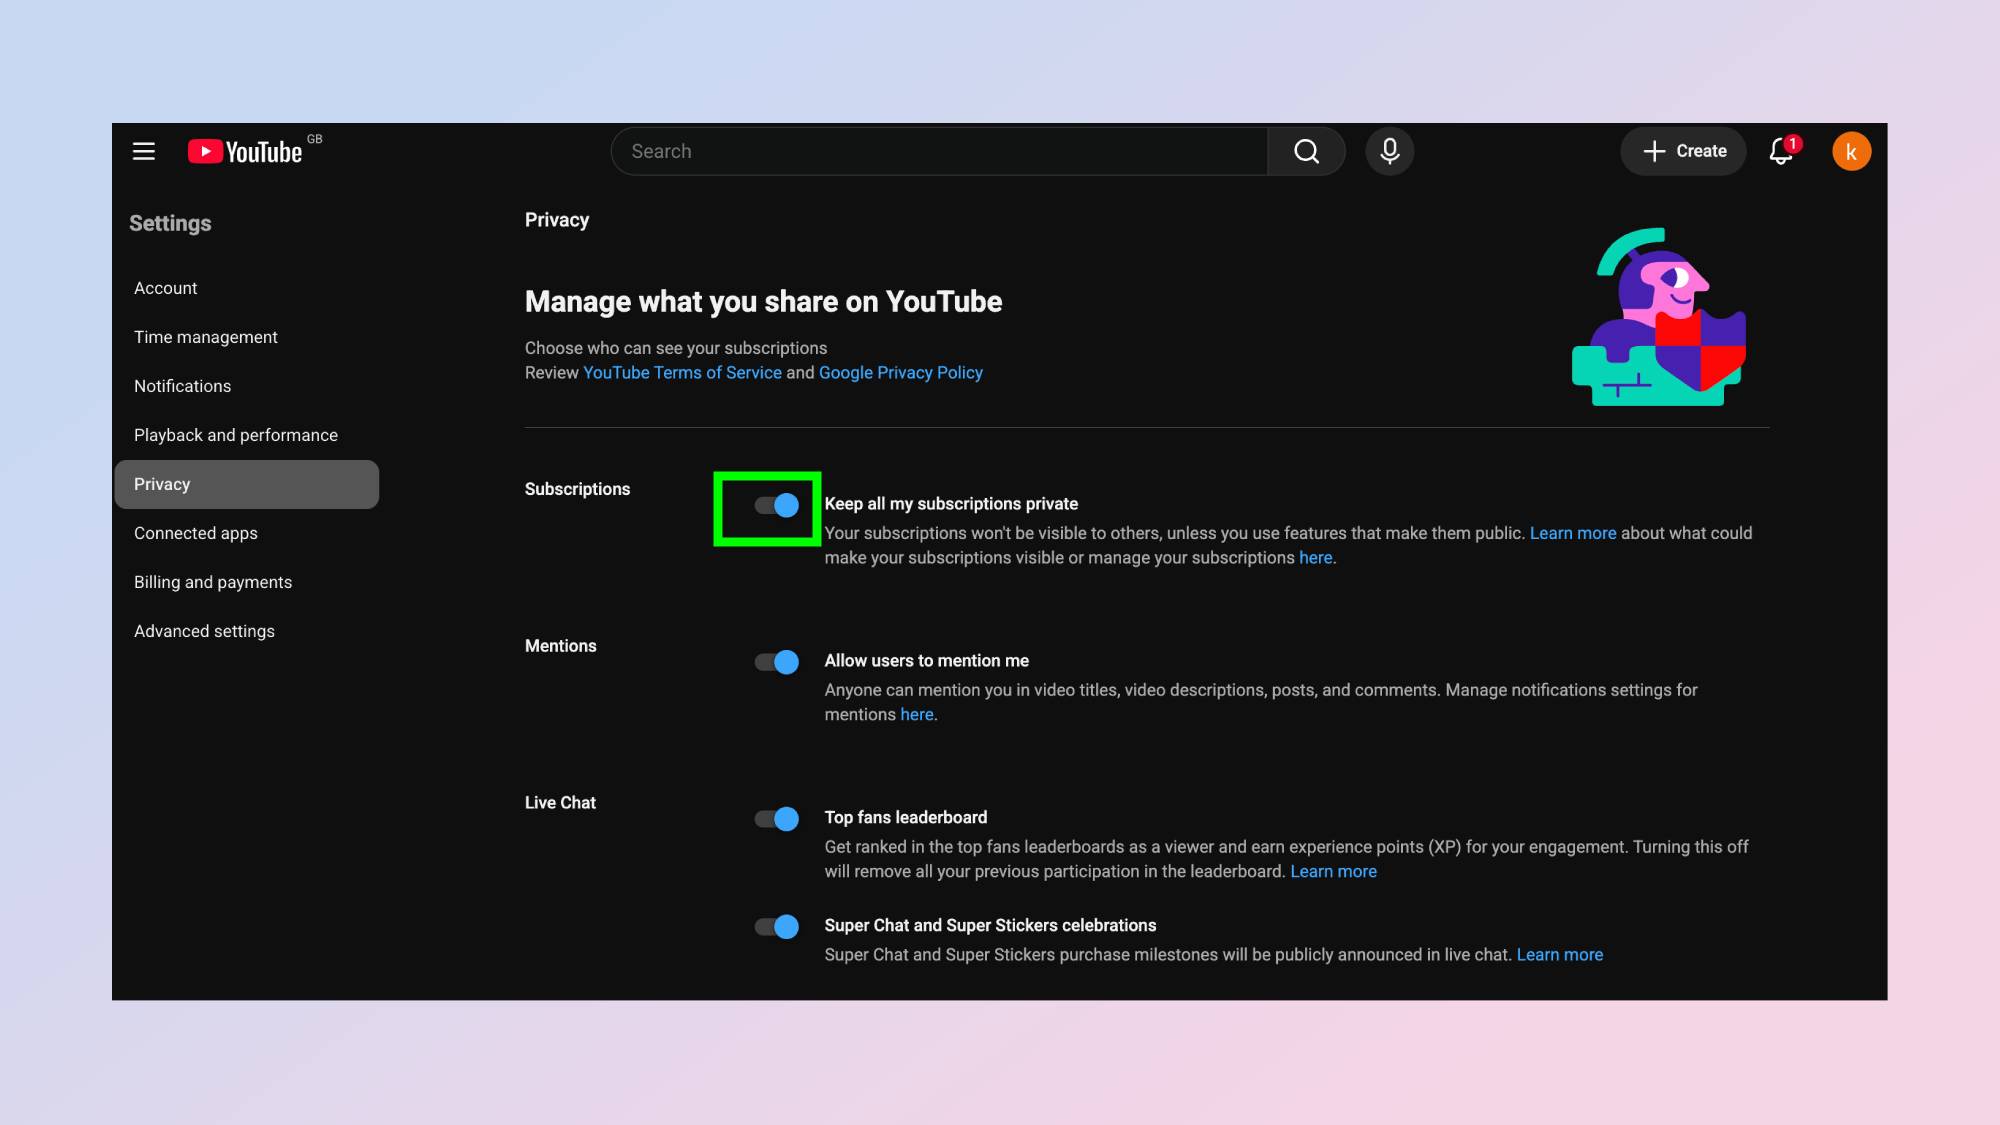Click 'here' link for mentions notifications
The image size is (2000, 1125).
pos(916,715)
